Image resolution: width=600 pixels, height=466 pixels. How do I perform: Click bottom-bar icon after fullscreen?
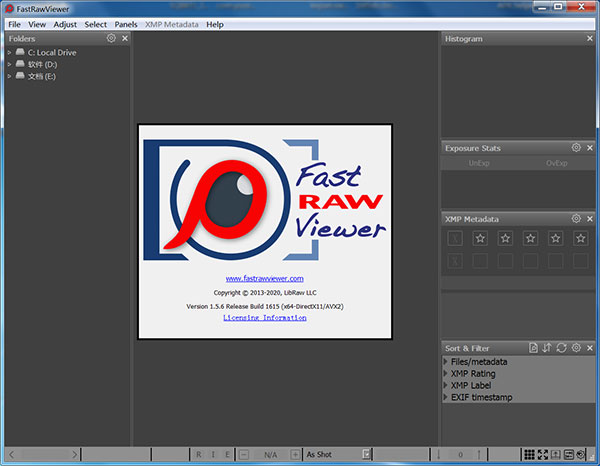coord(556,455)
